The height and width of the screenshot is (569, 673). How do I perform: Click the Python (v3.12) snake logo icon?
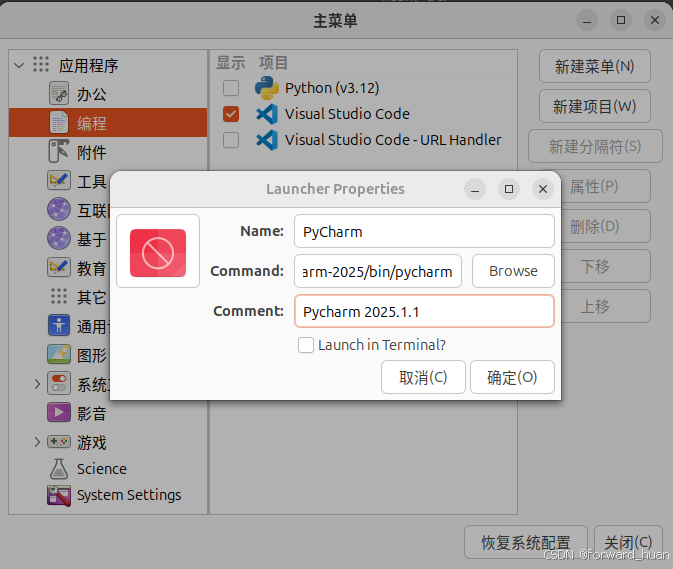[x=267, y=88]
